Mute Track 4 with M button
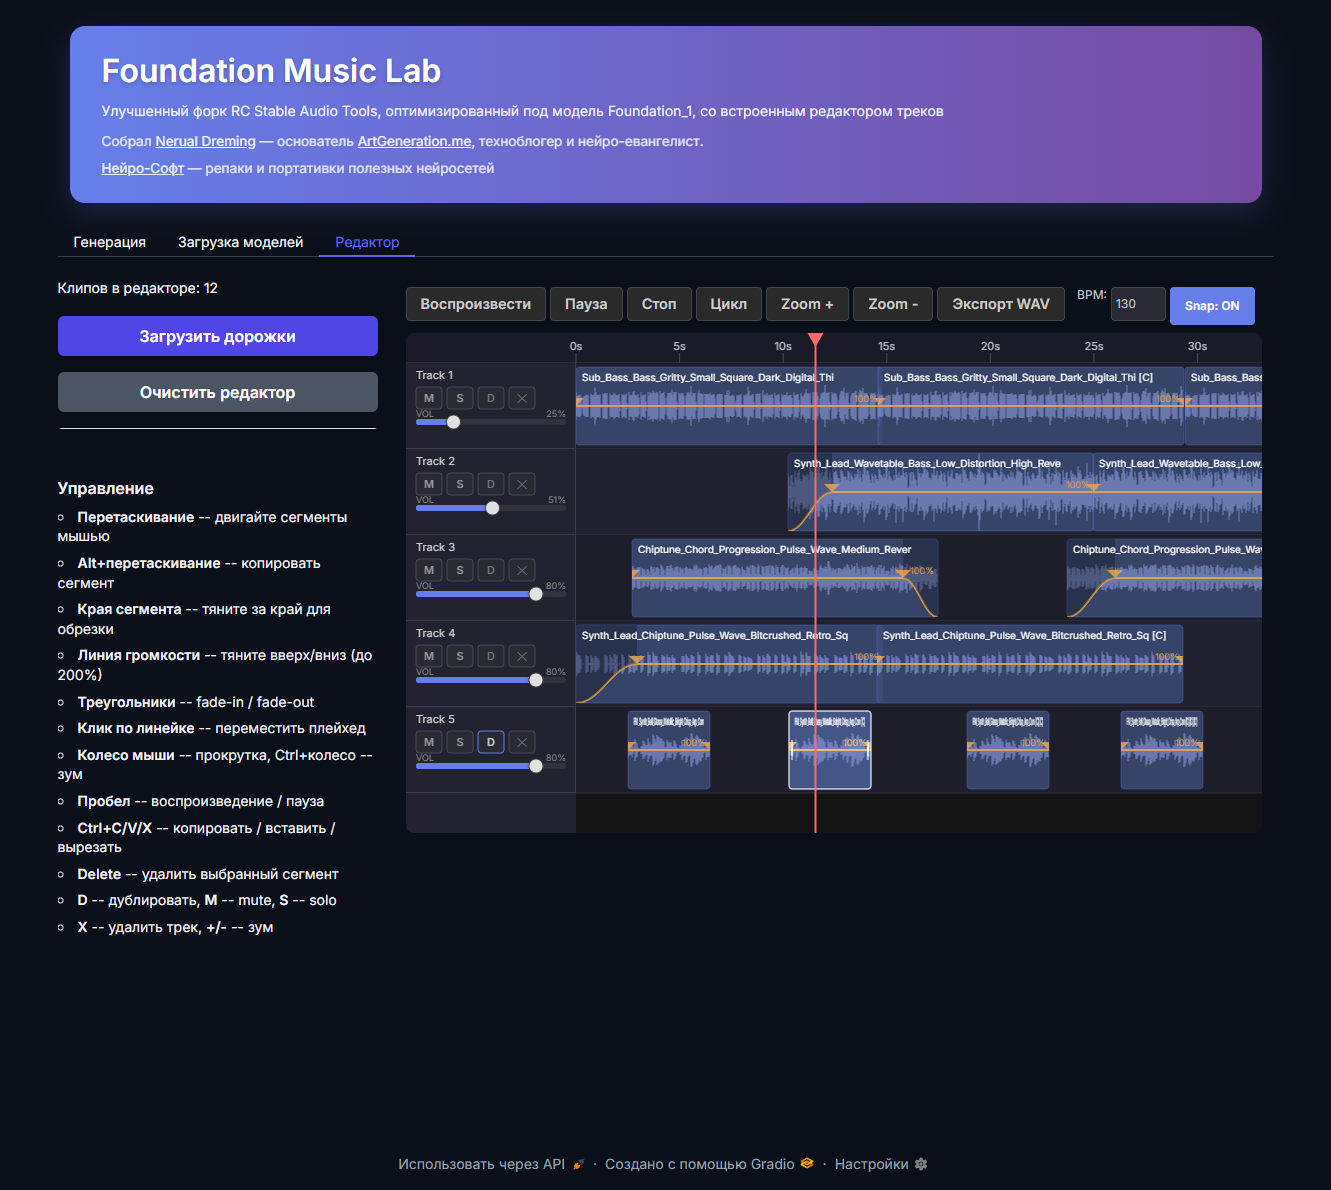The width and height of the screenshot is (1331, 1190). [x=429, y=656]
